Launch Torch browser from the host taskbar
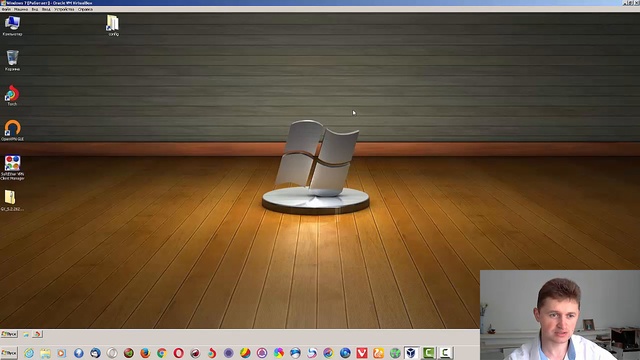 point(212,353)
